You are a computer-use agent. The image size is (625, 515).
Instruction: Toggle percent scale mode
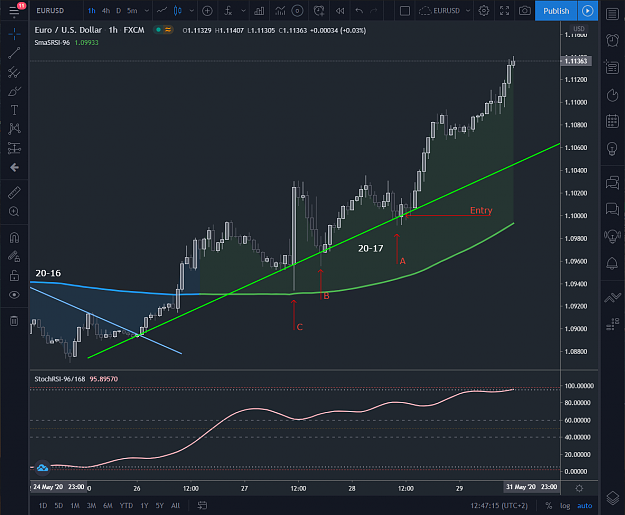pos(549,505)
